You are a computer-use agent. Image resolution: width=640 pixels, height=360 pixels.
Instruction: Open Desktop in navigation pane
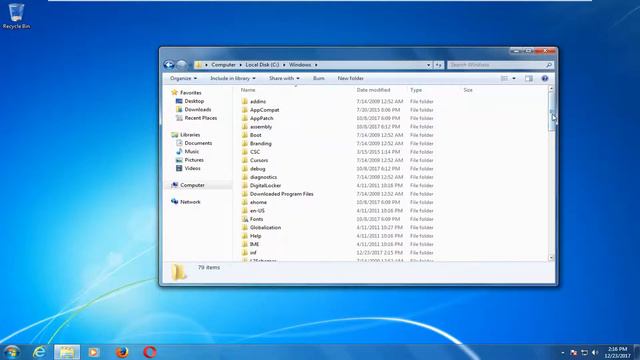pos(194,101)
